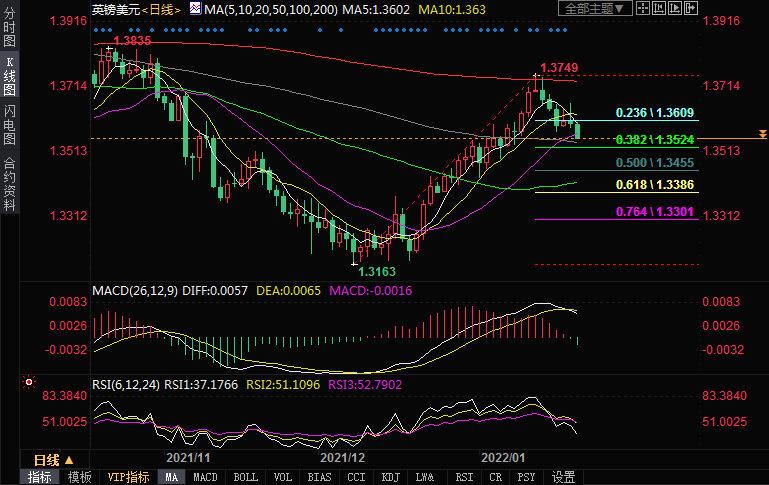This screenshot has height=485, width=769.
Task: Click the MA10:1.363 value
Action: 452,9
